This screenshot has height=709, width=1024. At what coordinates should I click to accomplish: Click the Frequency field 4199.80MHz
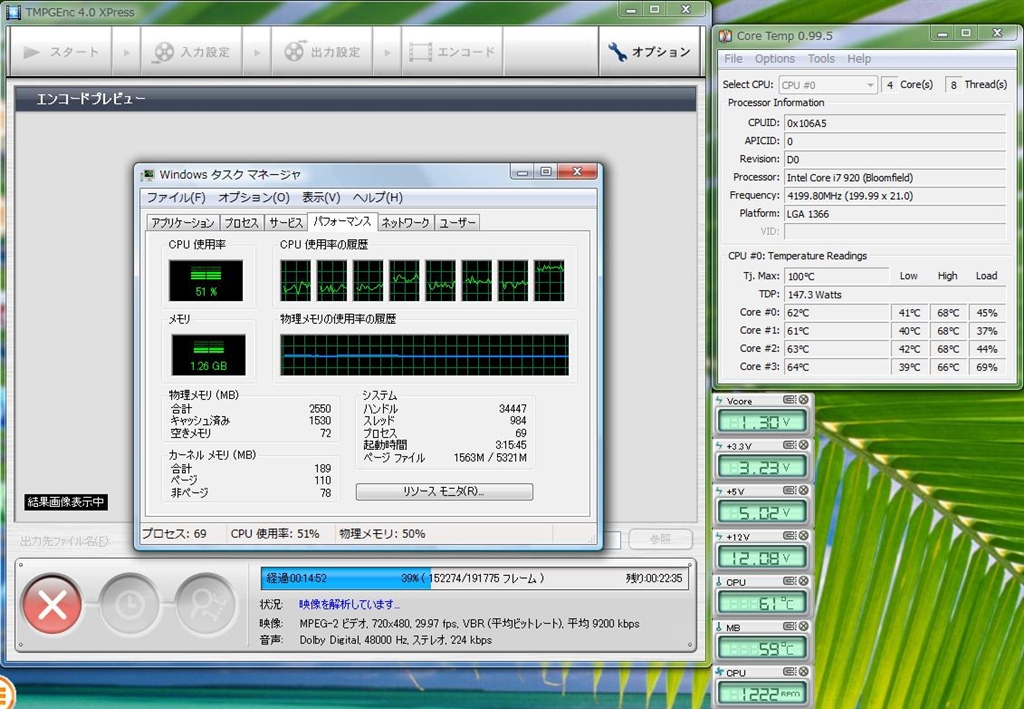point(895,196)
